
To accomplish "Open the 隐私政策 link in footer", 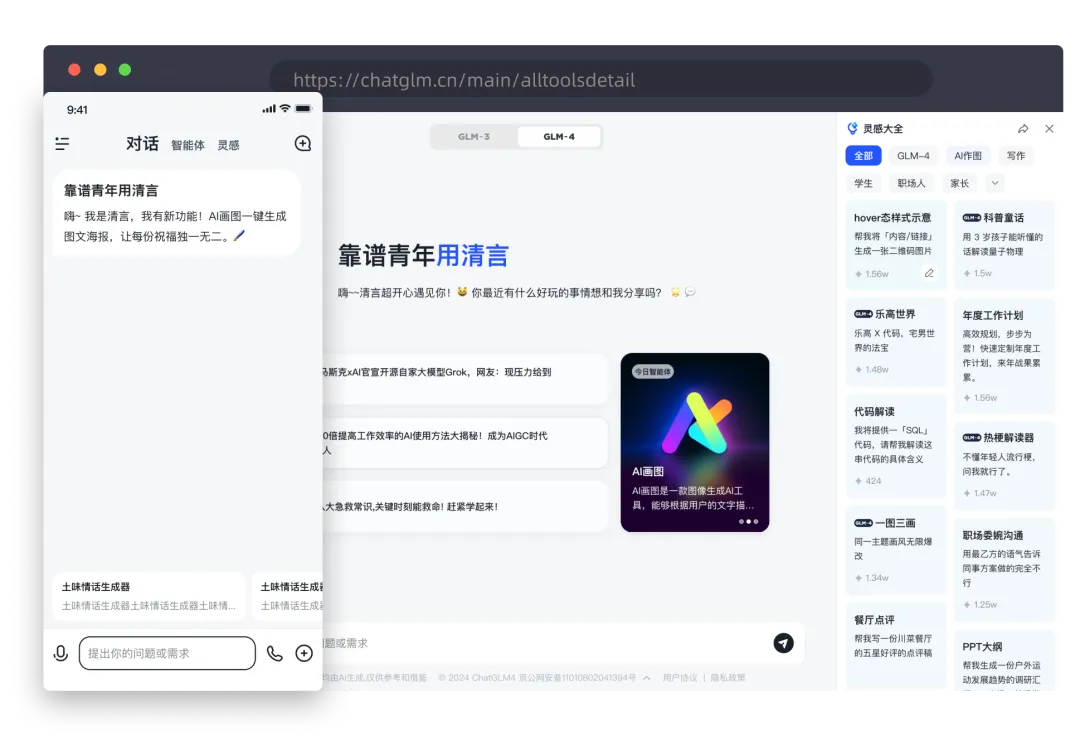I will pyautogui.click(x=728, y=678).
